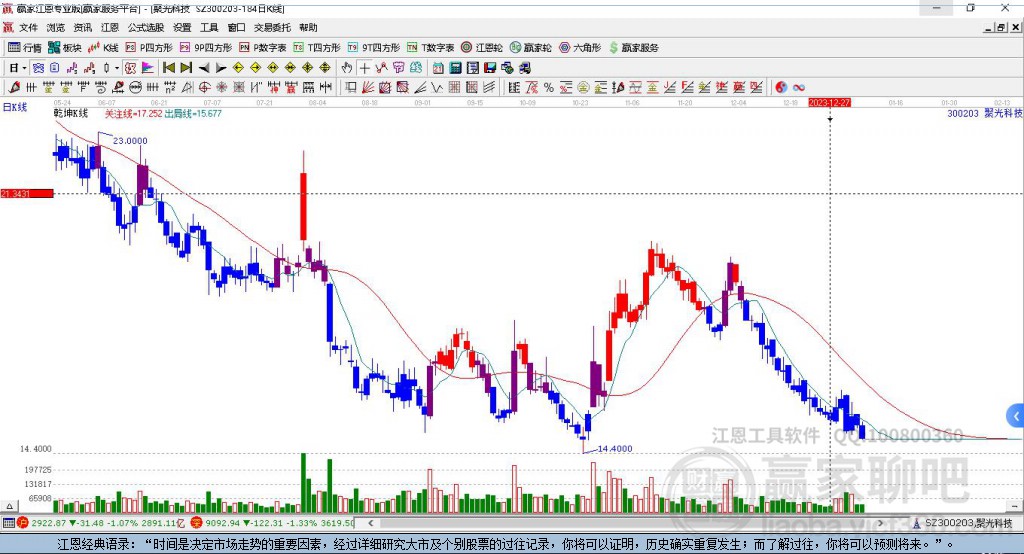The width and height of the screenshot is (1024, 554).
Task: Switch to the K线 chart view
Action: [x=103, y=48]
